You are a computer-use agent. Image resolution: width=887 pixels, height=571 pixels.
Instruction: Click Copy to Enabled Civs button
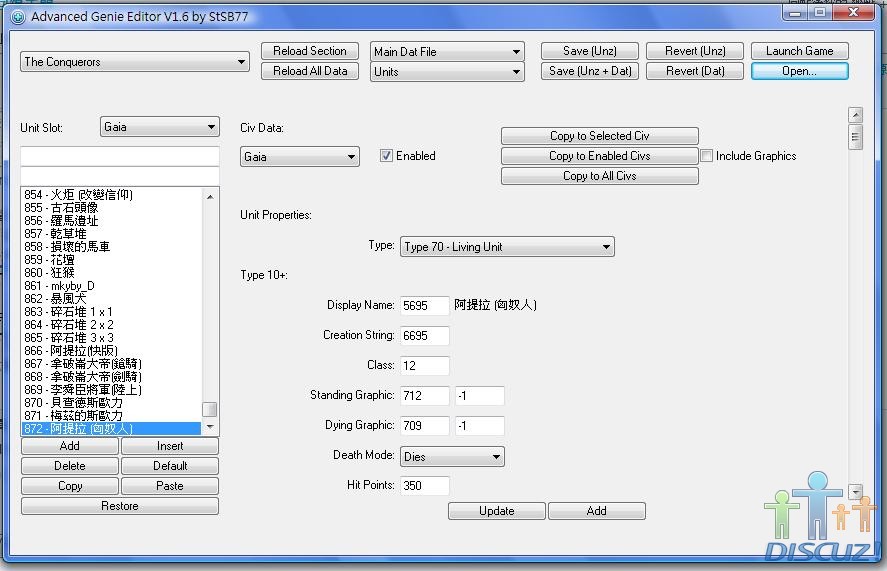point(599,156)
